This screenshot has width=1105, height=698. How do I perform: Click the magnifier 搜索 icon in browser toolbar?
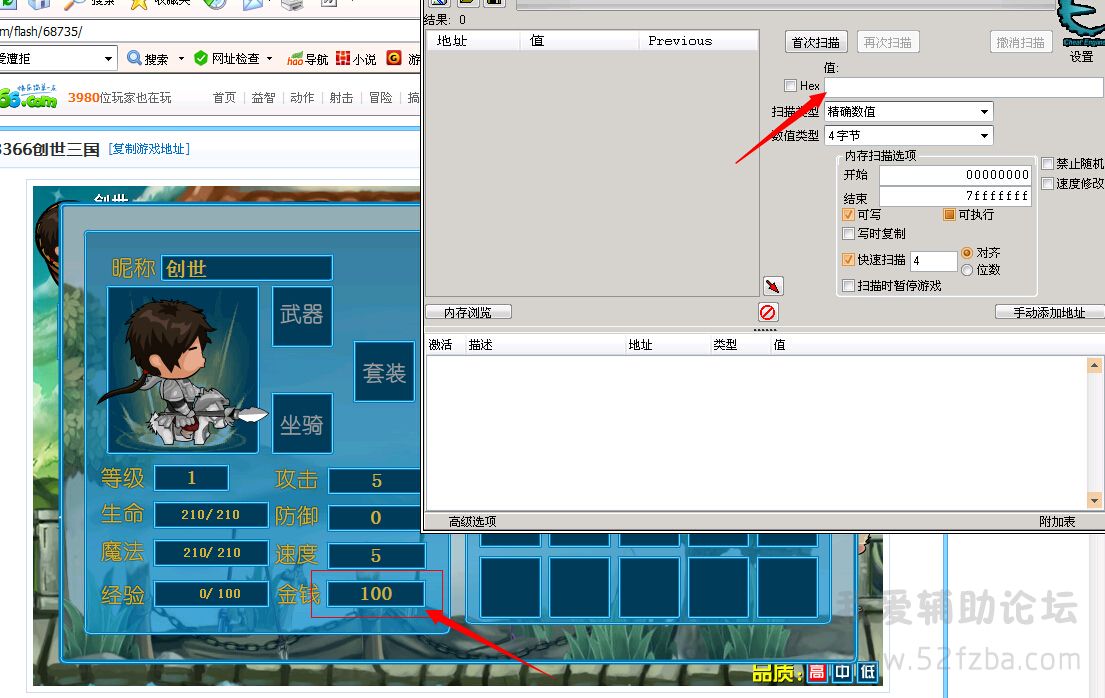click(134, 58)
